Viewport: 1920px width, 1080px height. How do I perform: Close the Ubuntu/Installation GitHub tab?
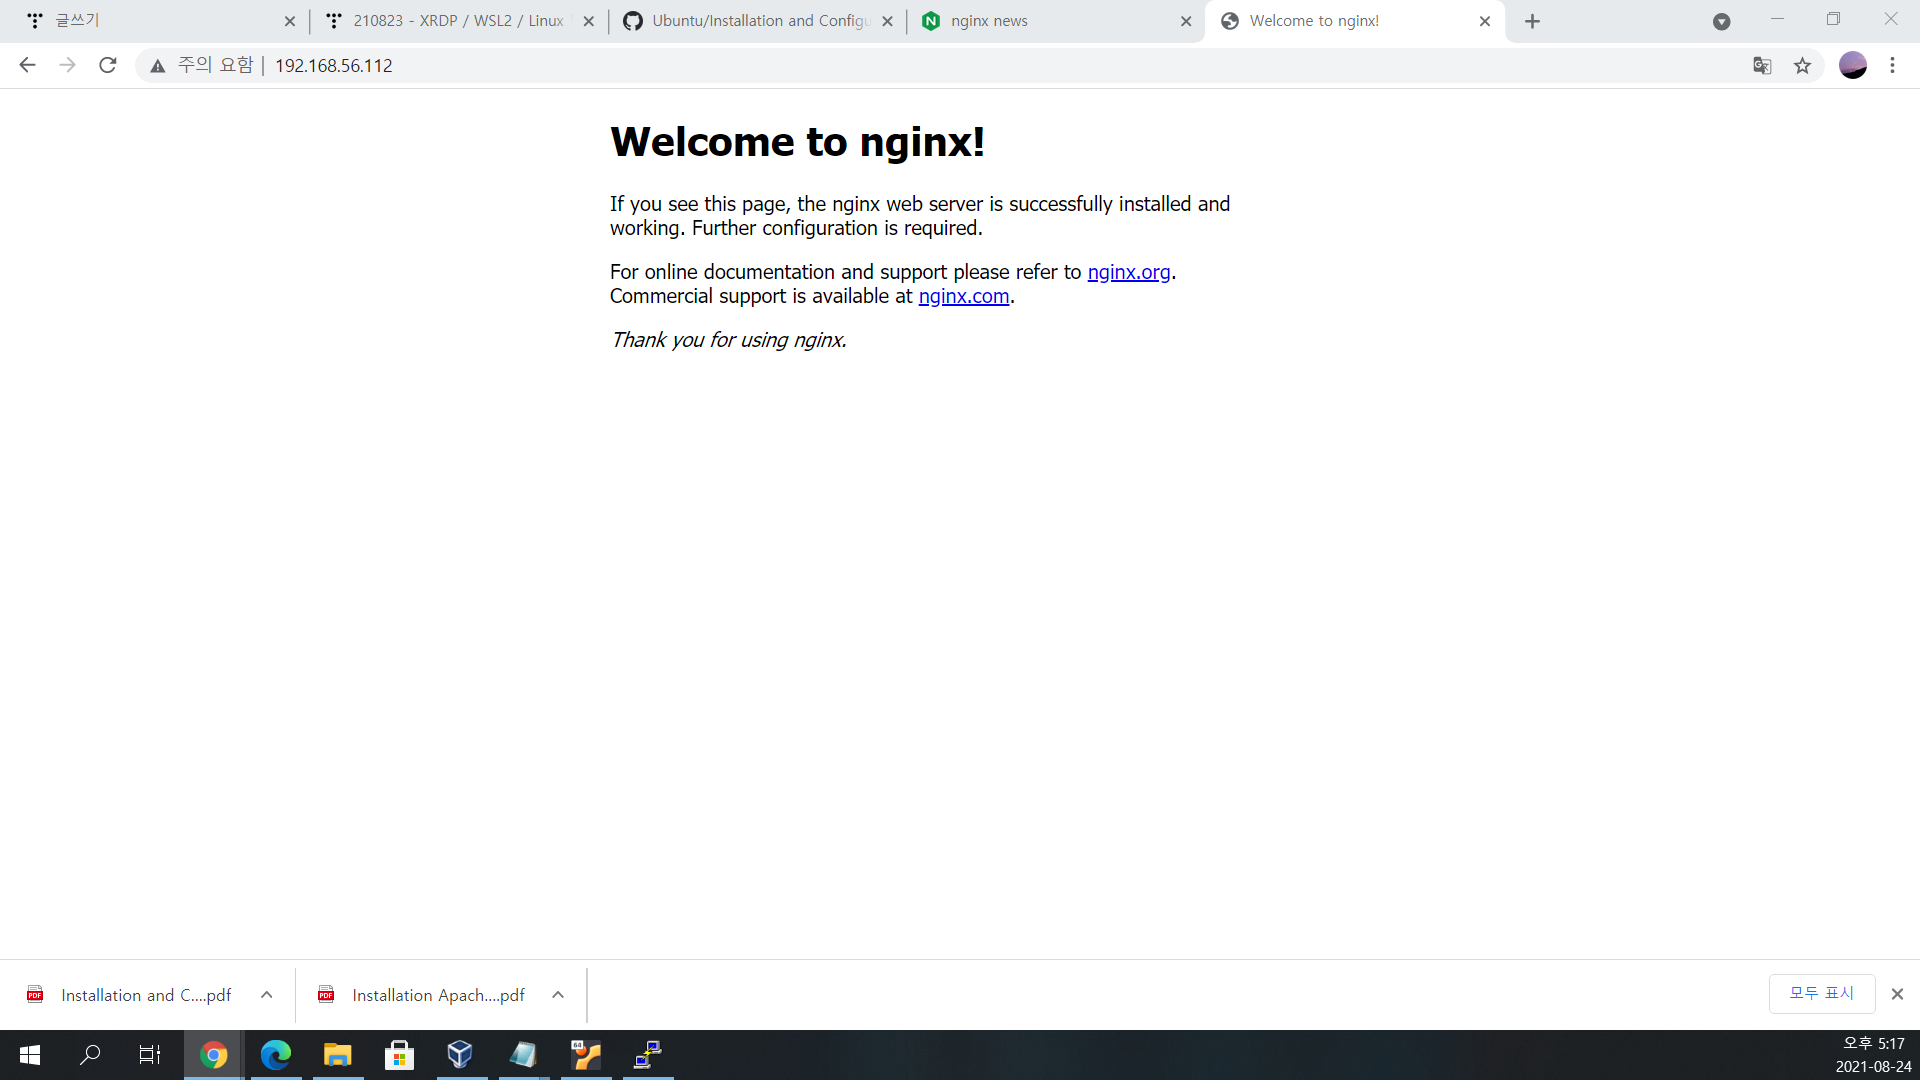(x=887, y=21)
